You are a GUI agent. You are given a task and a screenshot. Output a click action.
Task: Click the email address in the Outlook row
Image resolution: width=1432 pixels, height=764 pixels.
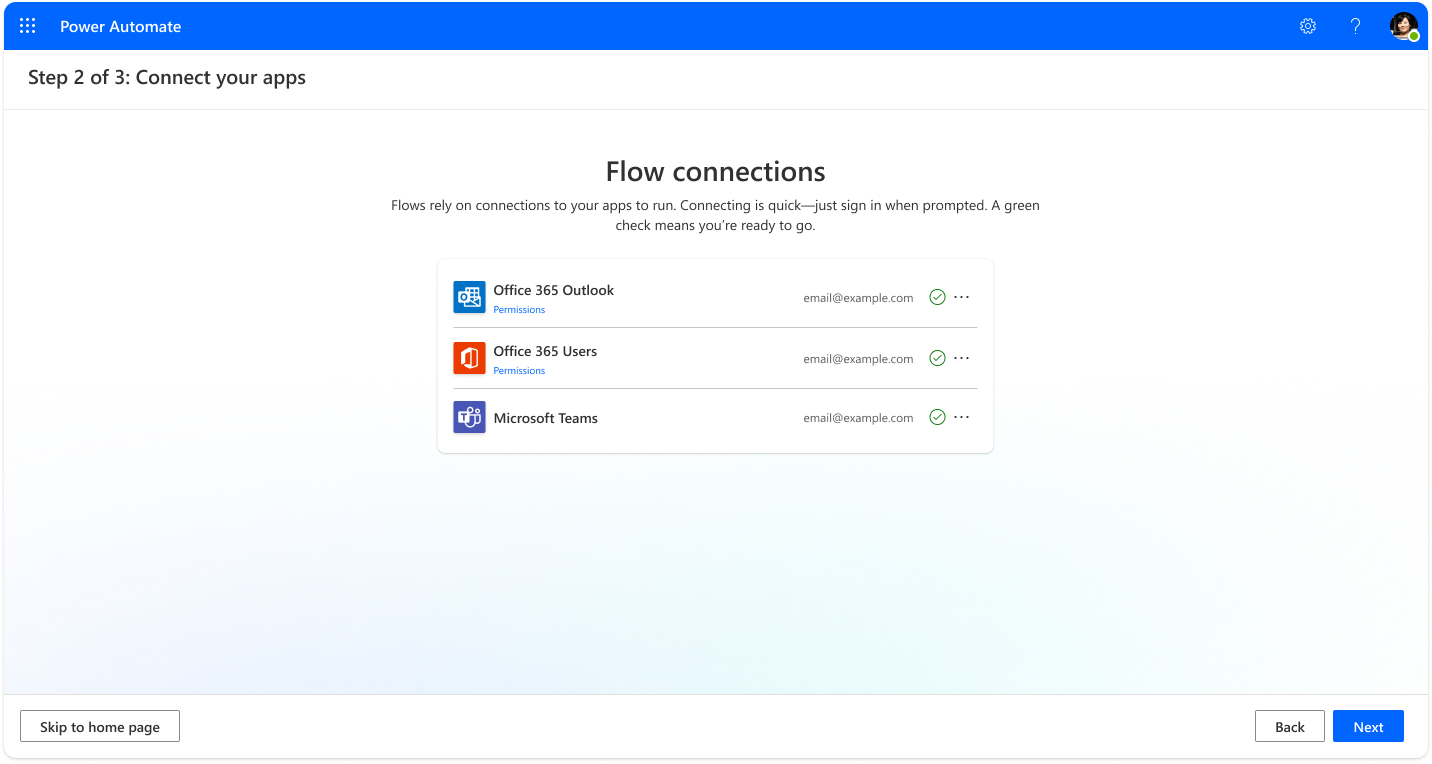click(858, 298)
